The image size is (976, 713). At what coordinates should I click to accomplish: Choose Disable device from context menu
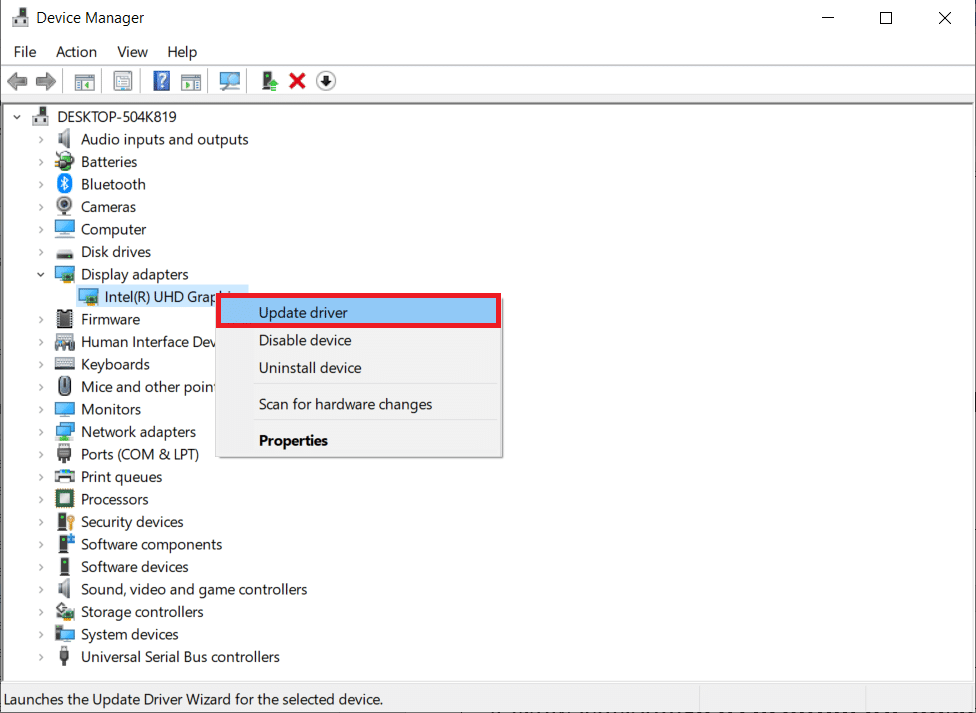(x=359, y=340)
